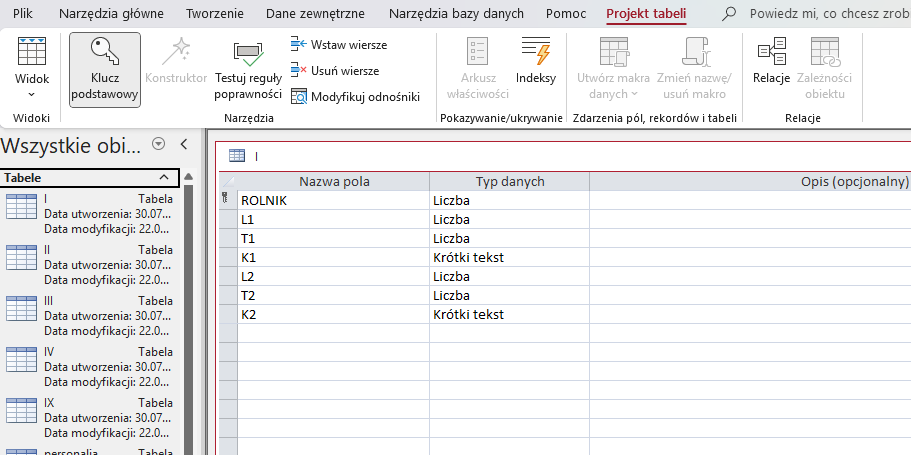Click the Typ danych cell for K1

coord(508,258)
